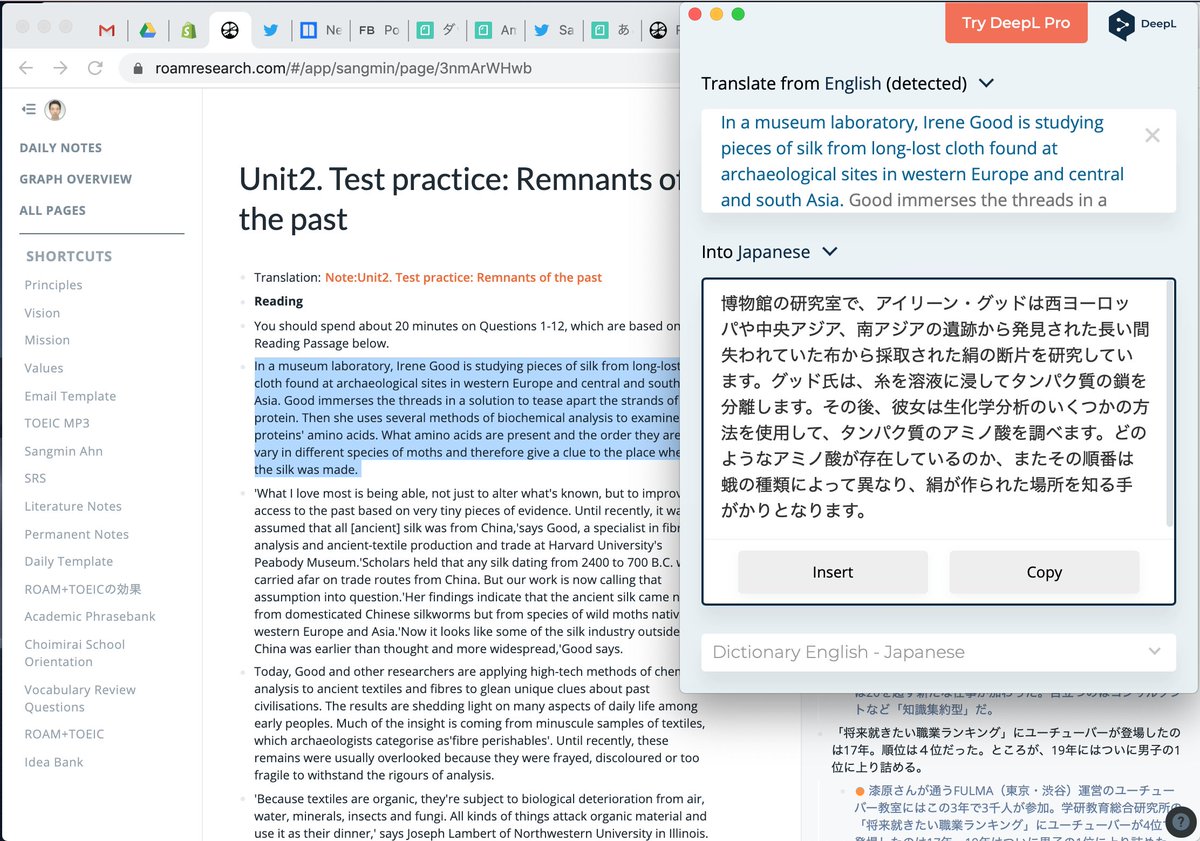The image size is (1200, 841).
Task: Open the Daily Template shortcut
Action: pos(68,561)
